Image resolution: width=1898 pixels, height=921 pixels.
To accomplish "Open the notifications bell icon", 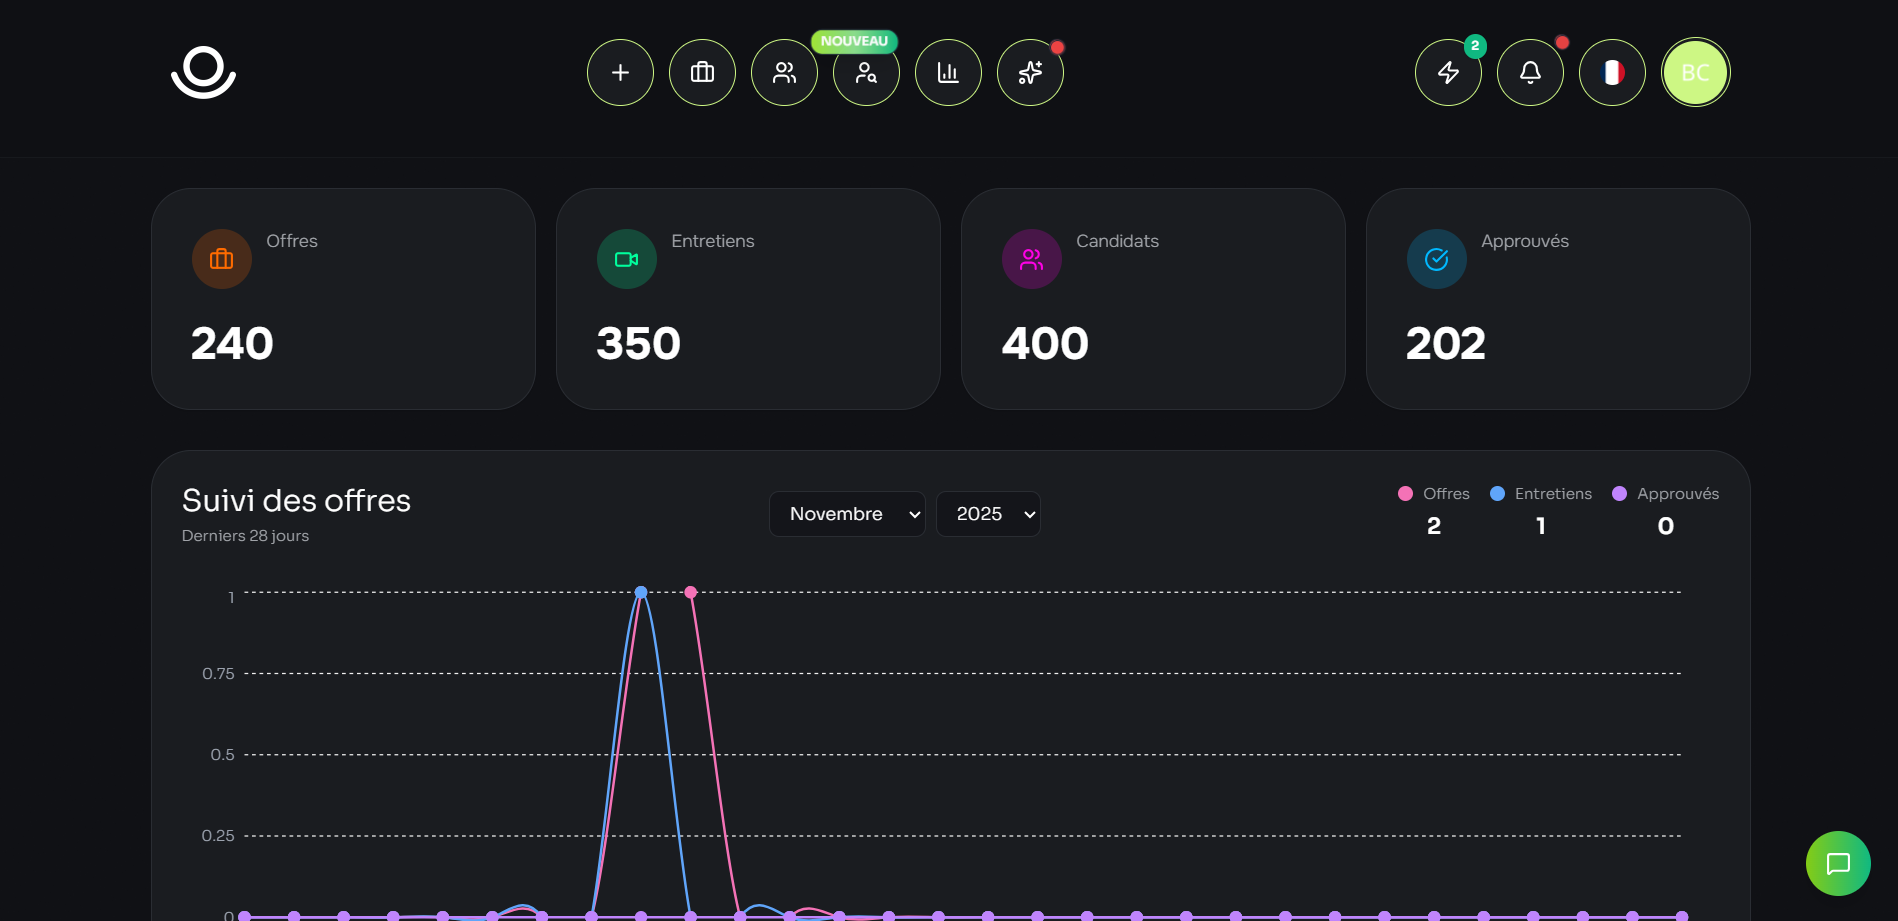I will (x=1530, y=72).
